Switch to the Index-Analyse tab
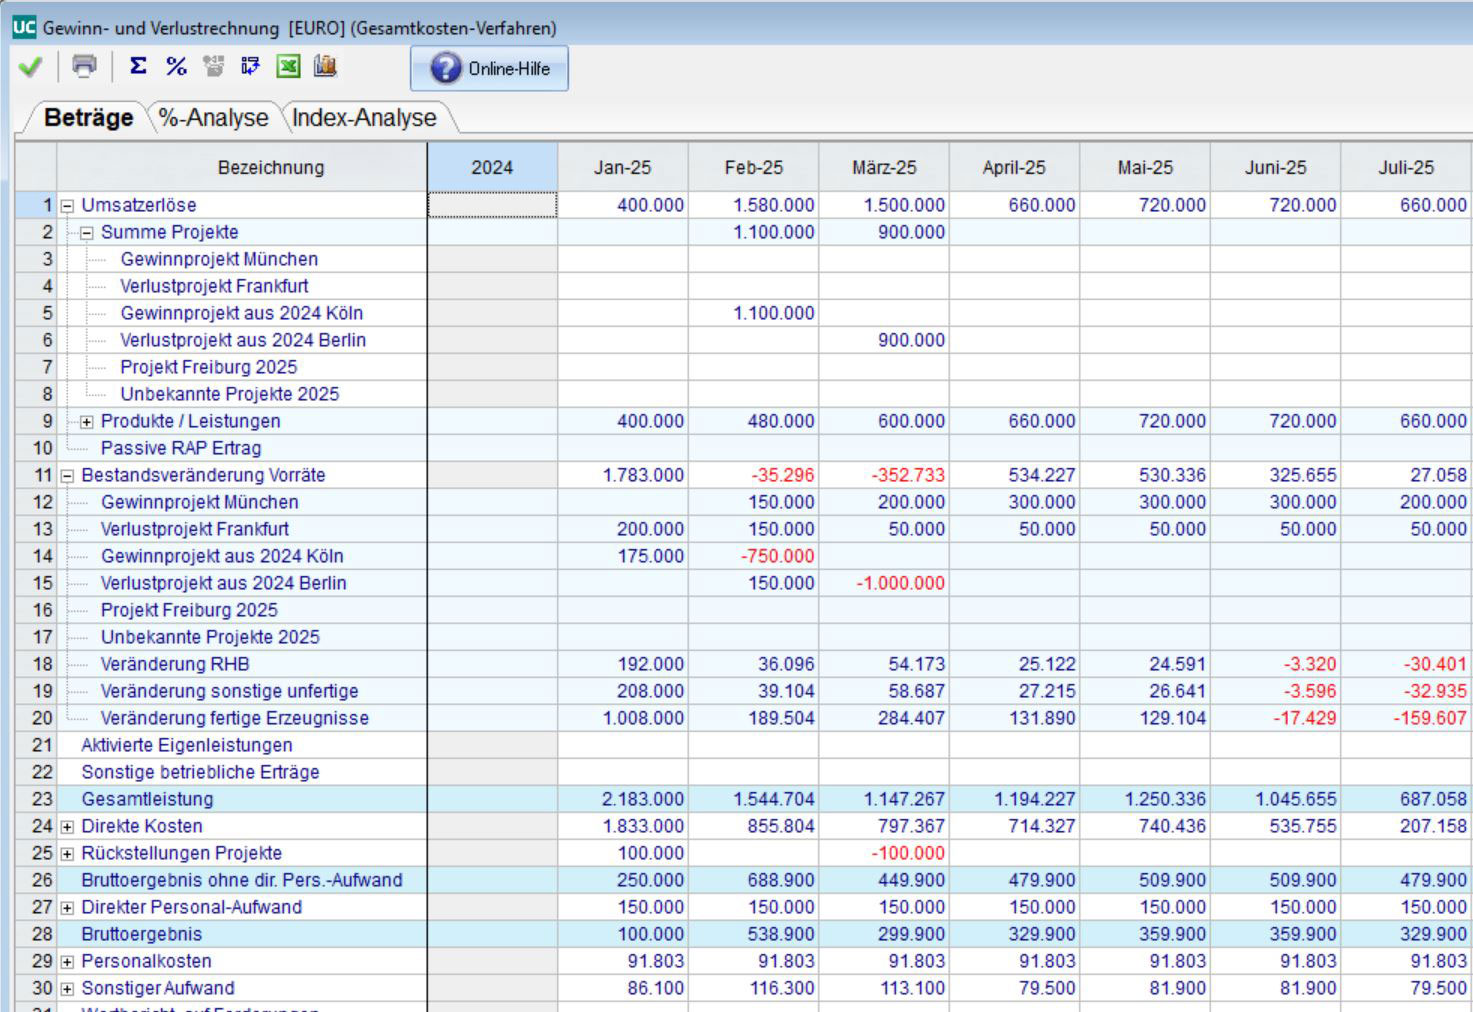The height and width of the screenshot is (1012, 1473). pyautogui.click(x=364, y=118)
